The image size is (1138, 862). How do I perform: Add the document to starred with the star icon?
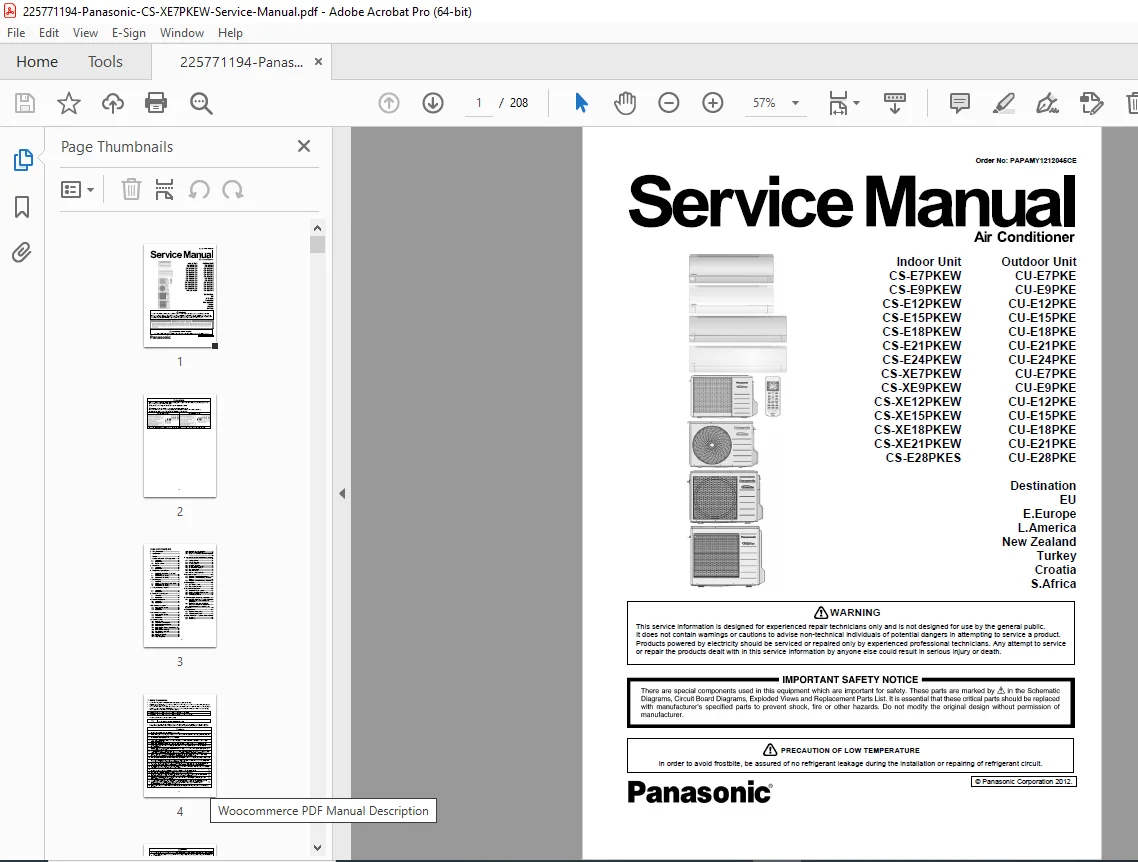pos(69,103)
